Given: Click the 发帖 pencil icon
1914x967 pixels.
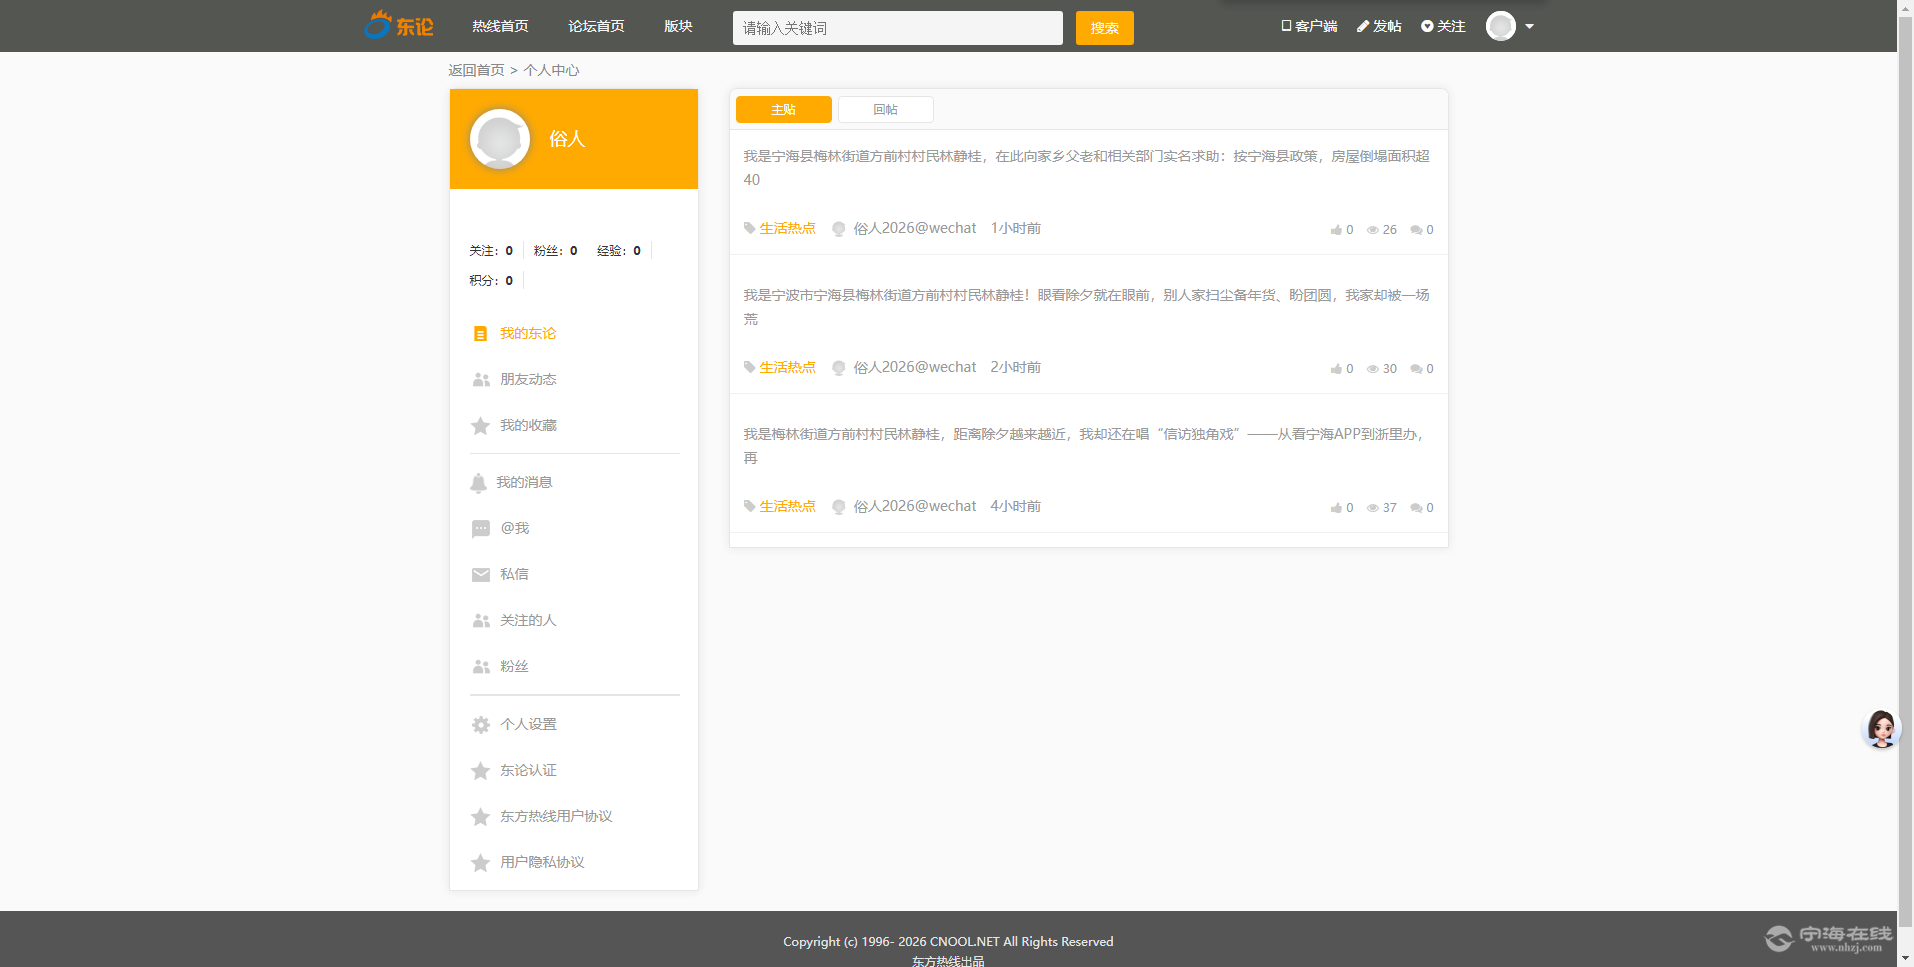Looking at the screenshot, I should click(x=1363, y=27).
